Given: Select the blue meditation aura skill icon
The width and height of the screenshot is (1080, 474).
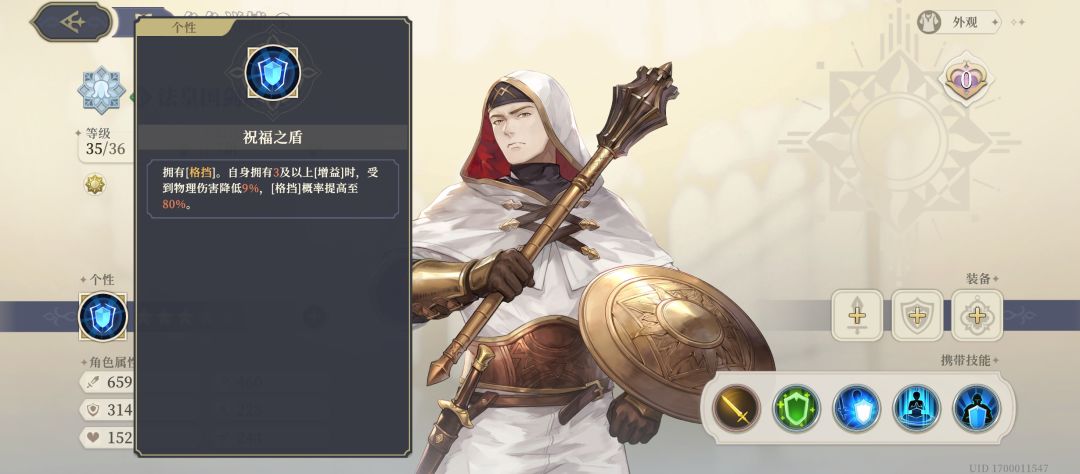Looking at the screenshot, I should pos(917,409).
